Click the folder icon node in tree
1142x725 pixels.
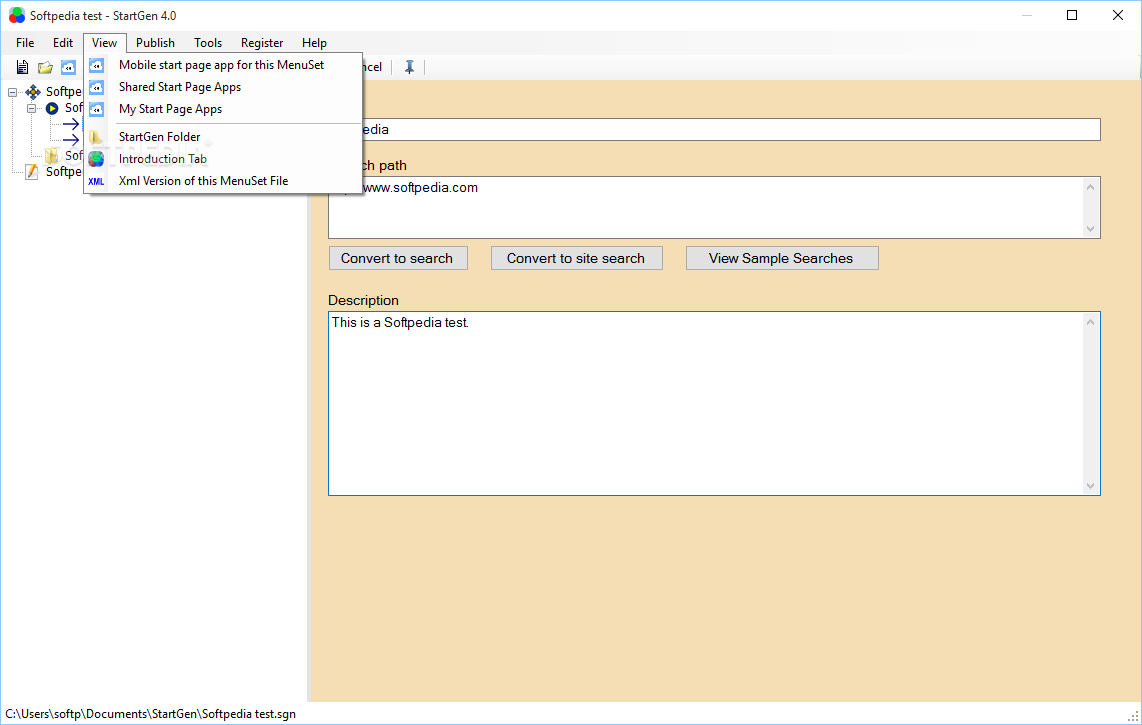[x=52, y=156]
